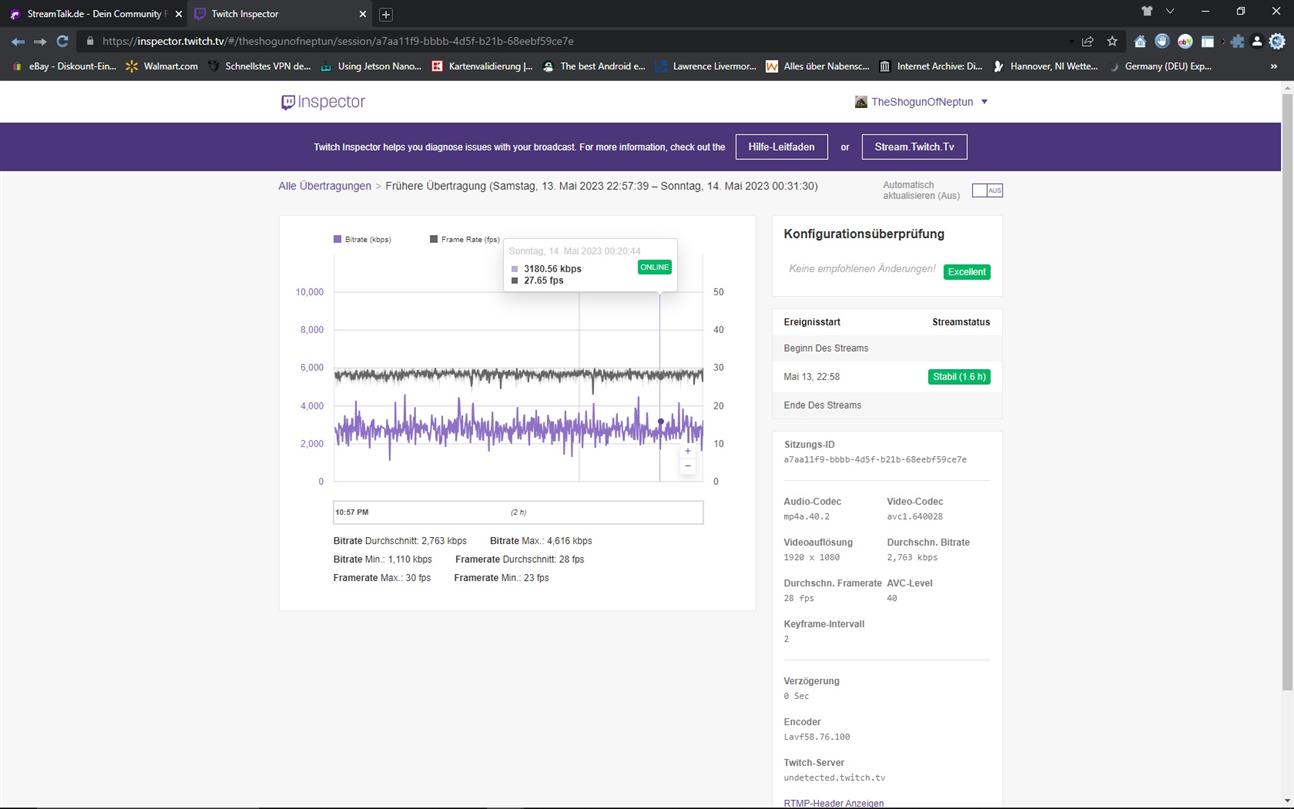Reload the page with the refresh icon
This screenshot has height=809, width=1294.
click(x=62, y=41)
